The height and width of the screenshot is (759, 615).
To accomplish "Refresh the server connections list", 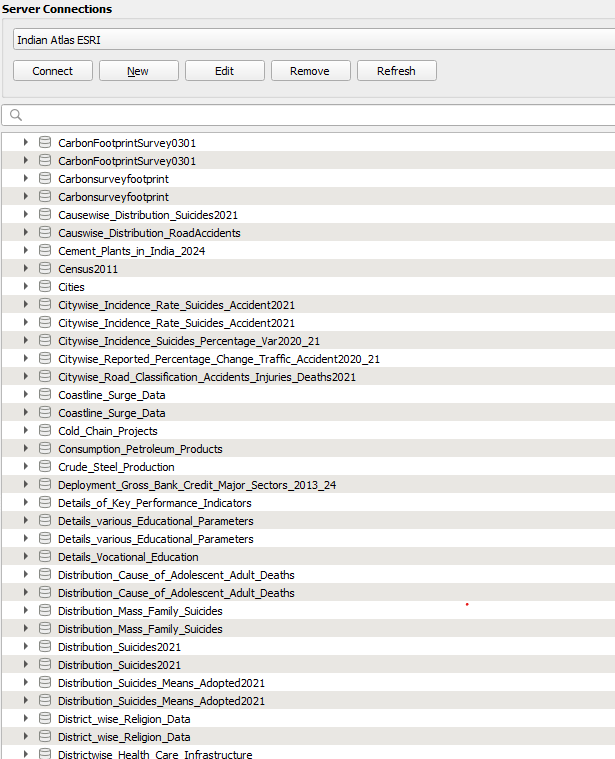I will (396, 71).
